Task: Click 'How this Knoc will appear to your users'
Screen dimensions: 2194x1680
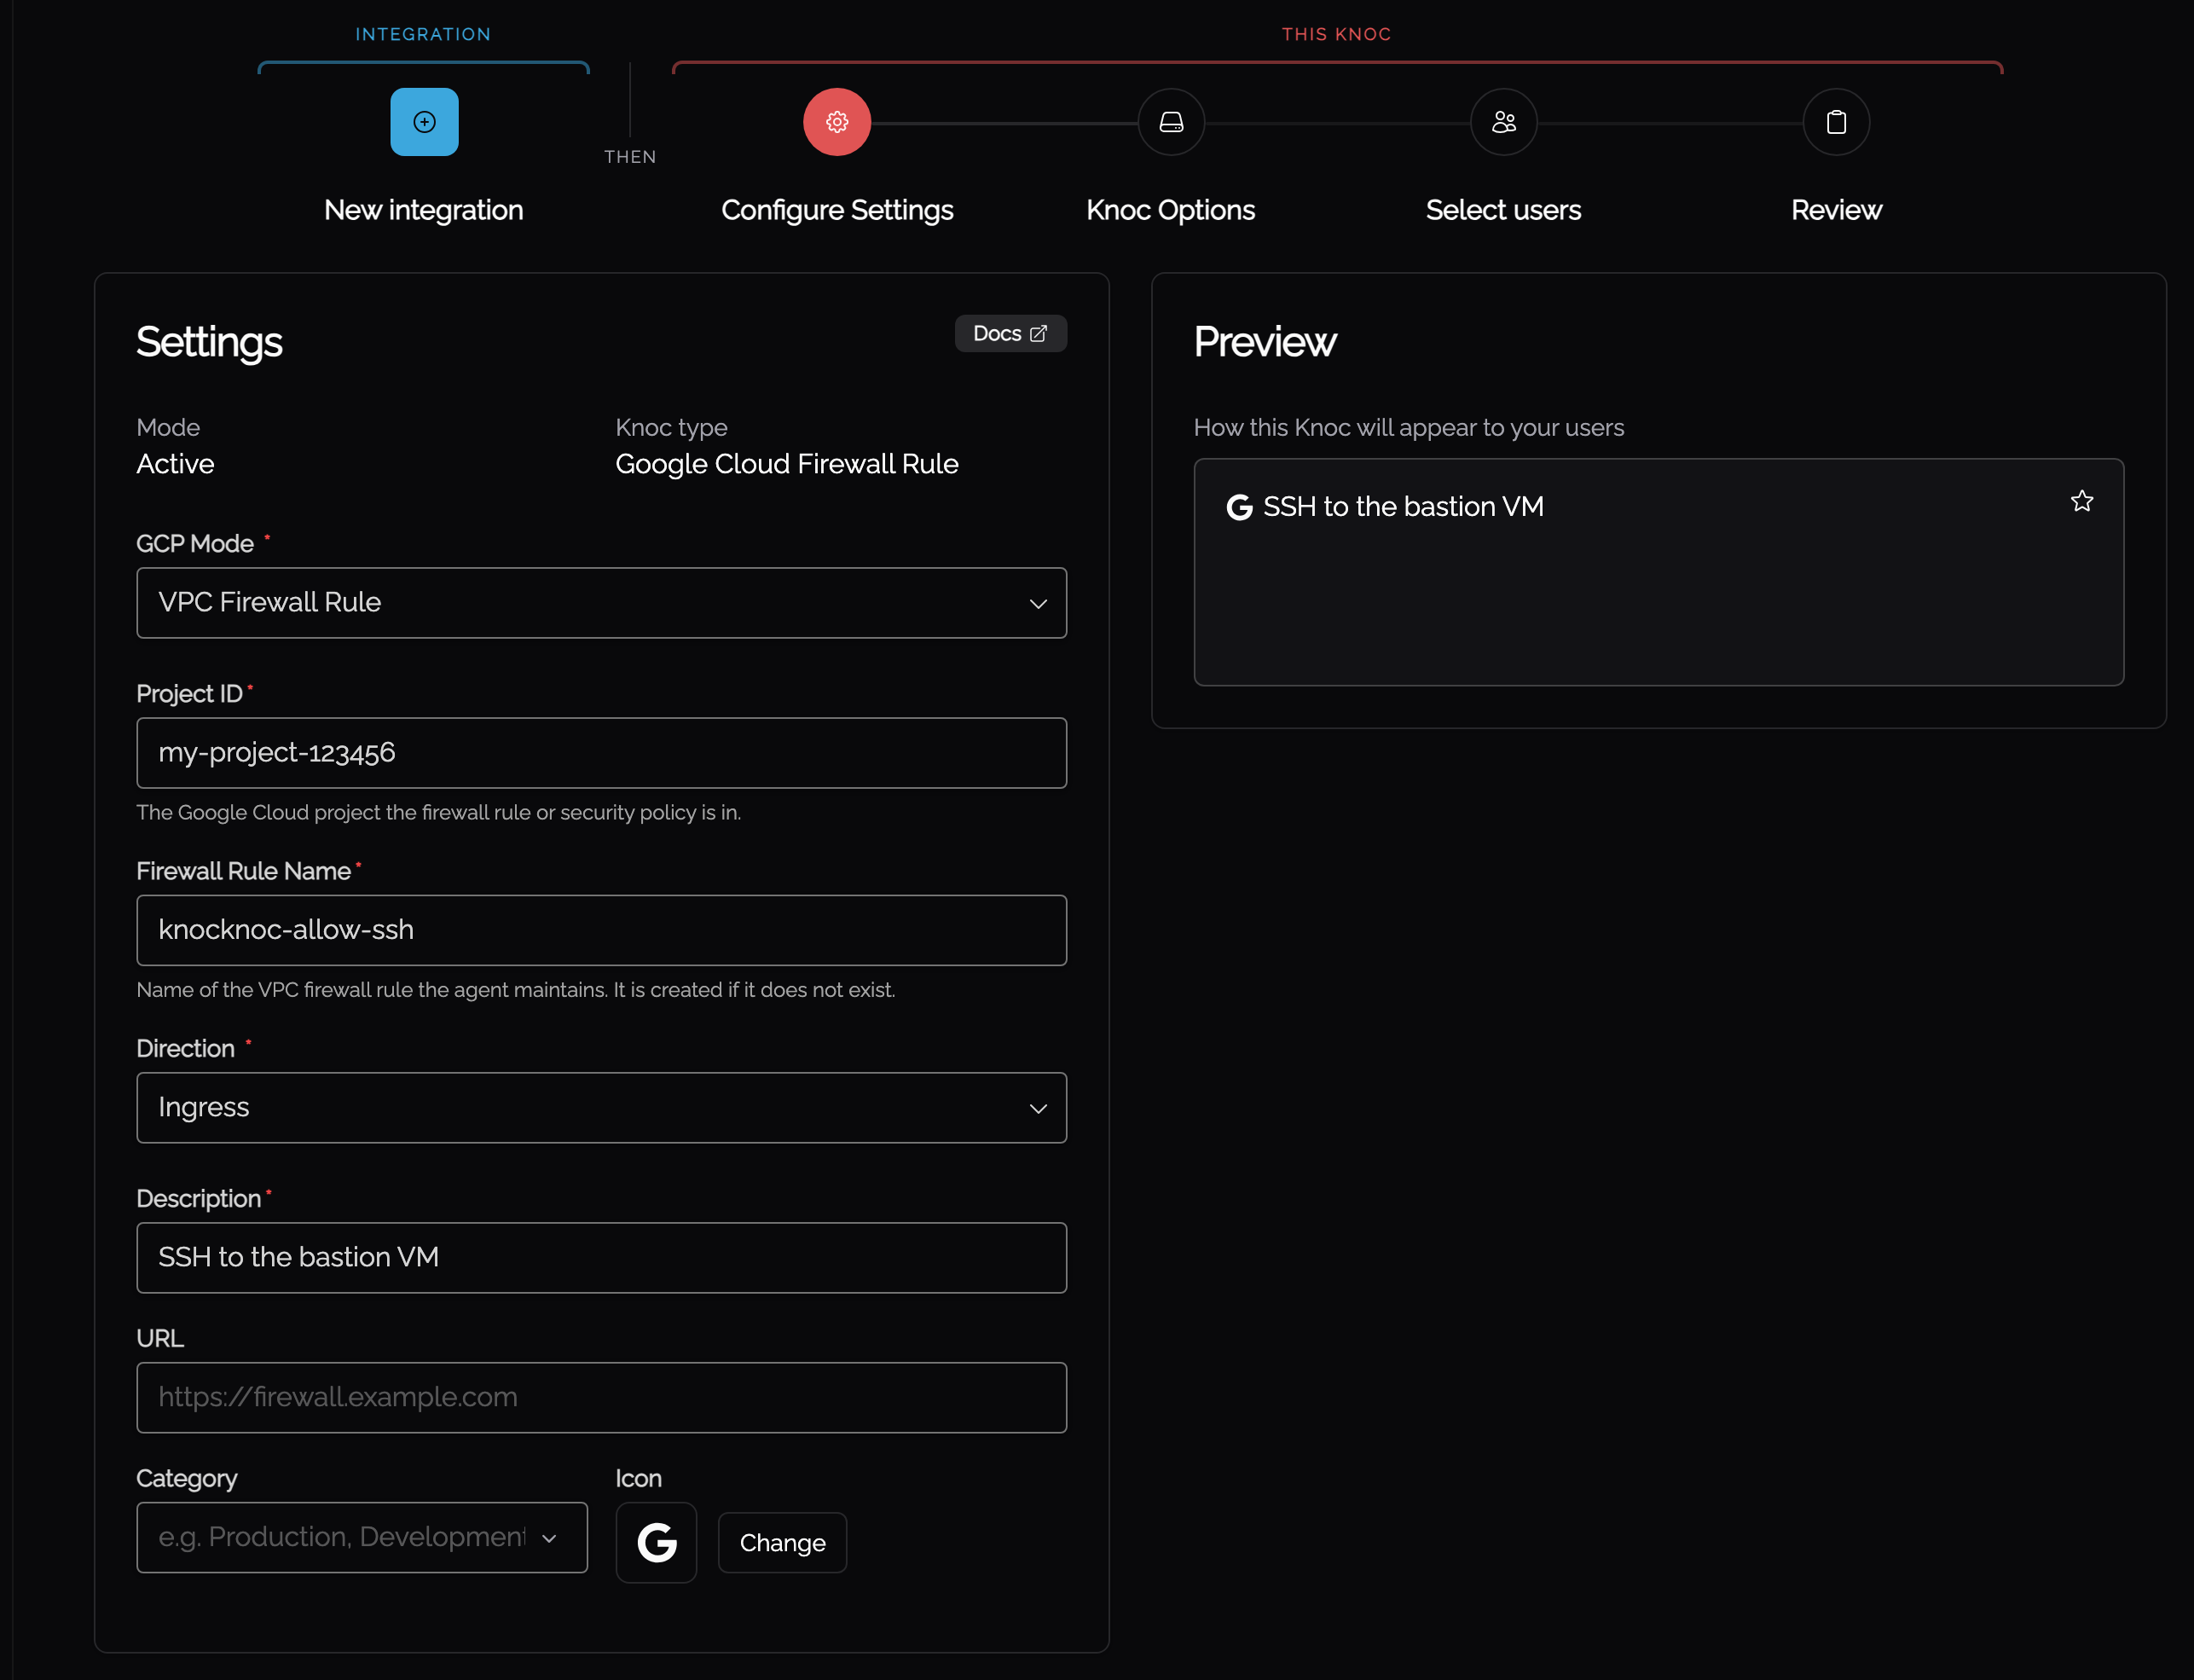Action: tap(1409, 428)
